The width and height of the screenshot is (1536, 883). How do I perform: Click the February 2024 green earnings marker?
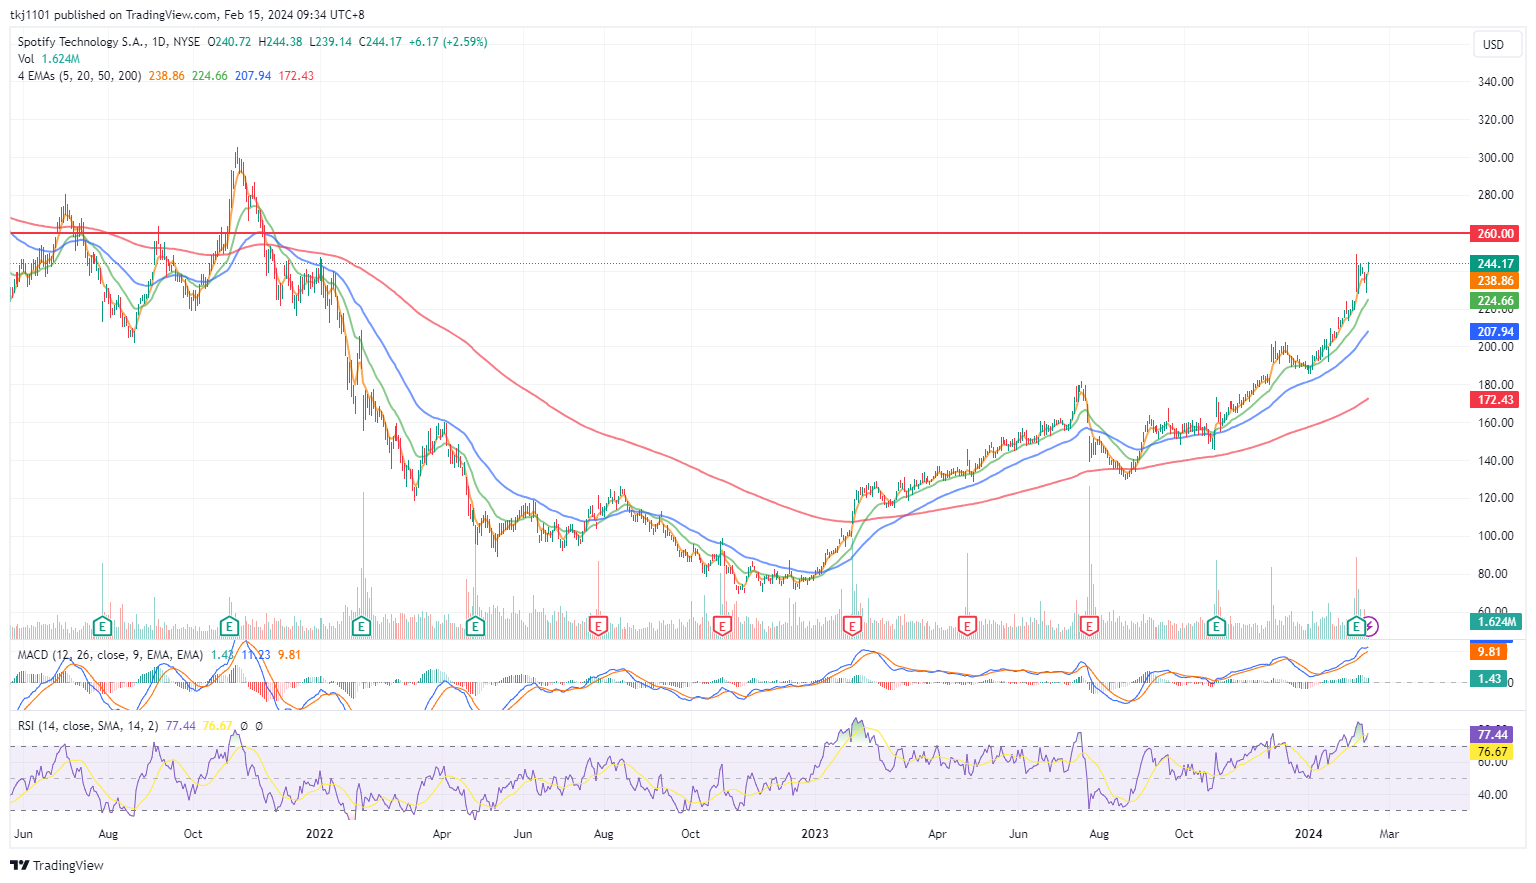click(x=1356, y=627)
